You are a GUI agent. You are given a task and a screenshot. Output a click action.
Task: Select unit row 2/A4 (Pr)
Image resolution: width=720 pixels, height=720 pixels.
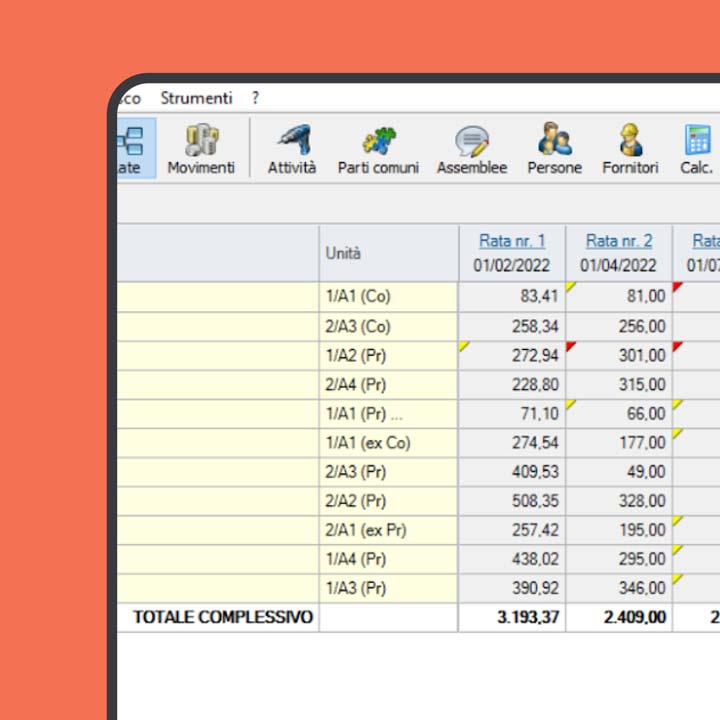(388, 385)
